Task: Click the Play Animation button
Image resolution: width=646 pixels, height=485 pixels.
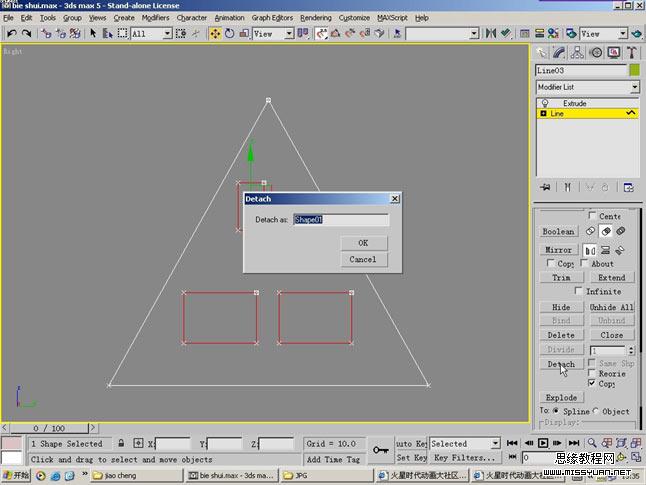Action: 543,443
